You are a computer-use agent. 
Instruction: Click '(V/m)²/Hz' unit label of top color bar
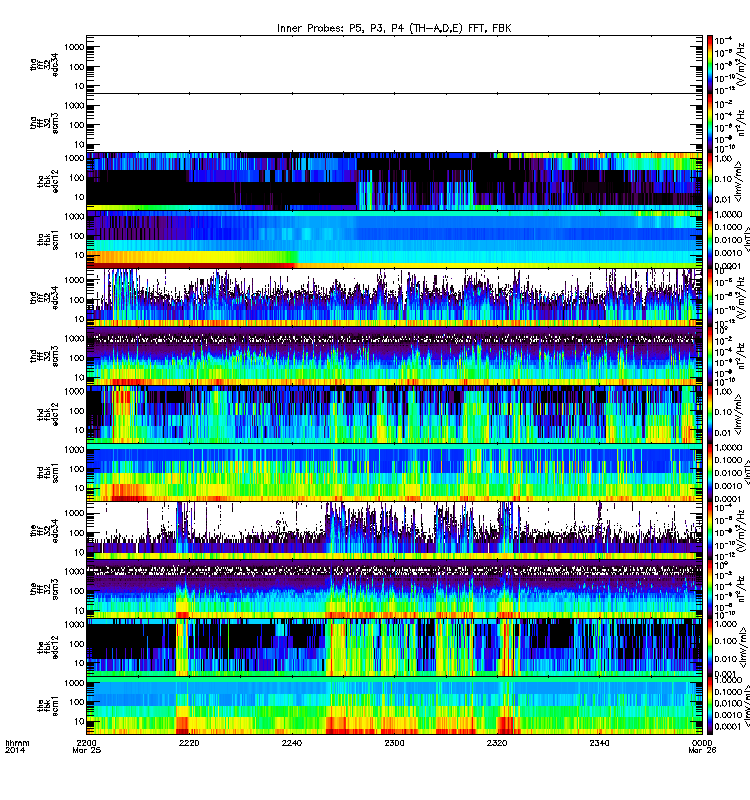pos(742,64)
